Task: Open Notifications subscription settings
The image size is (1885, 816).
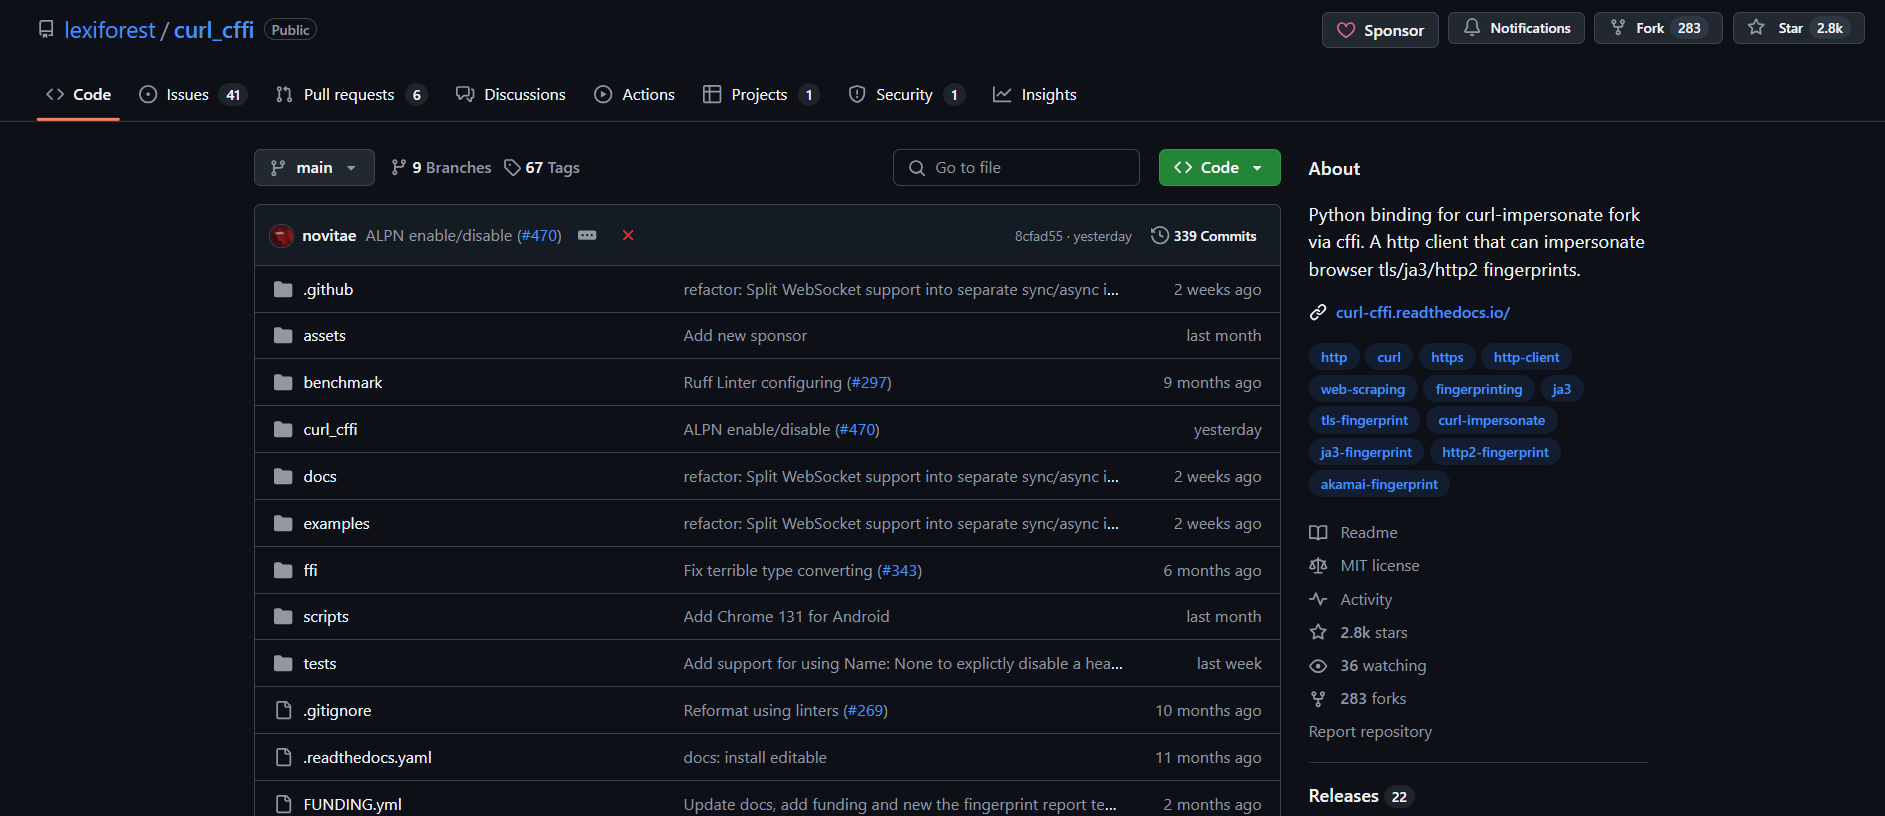Action: [x=1516, y=28]
